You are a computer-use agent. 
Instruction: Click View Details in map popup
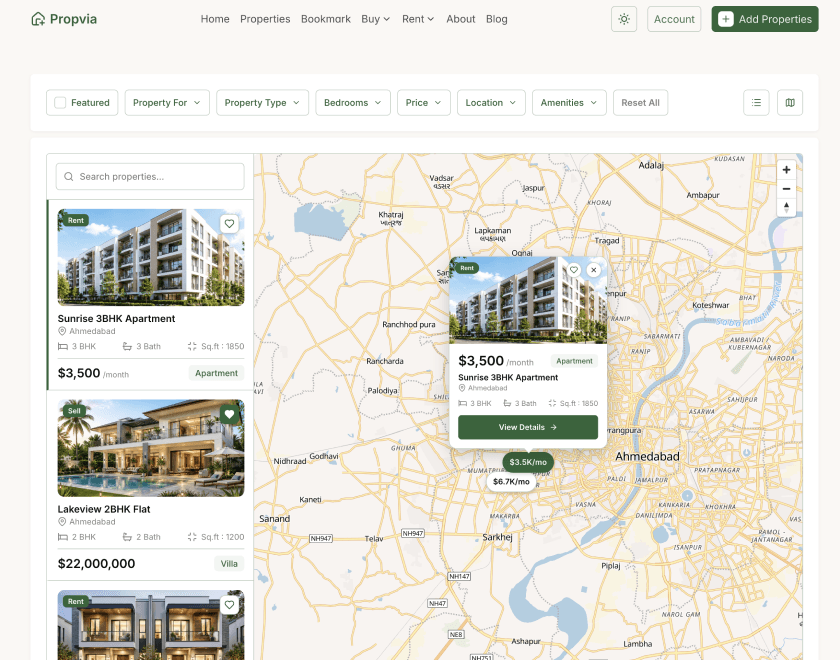(x=528, y=427)
